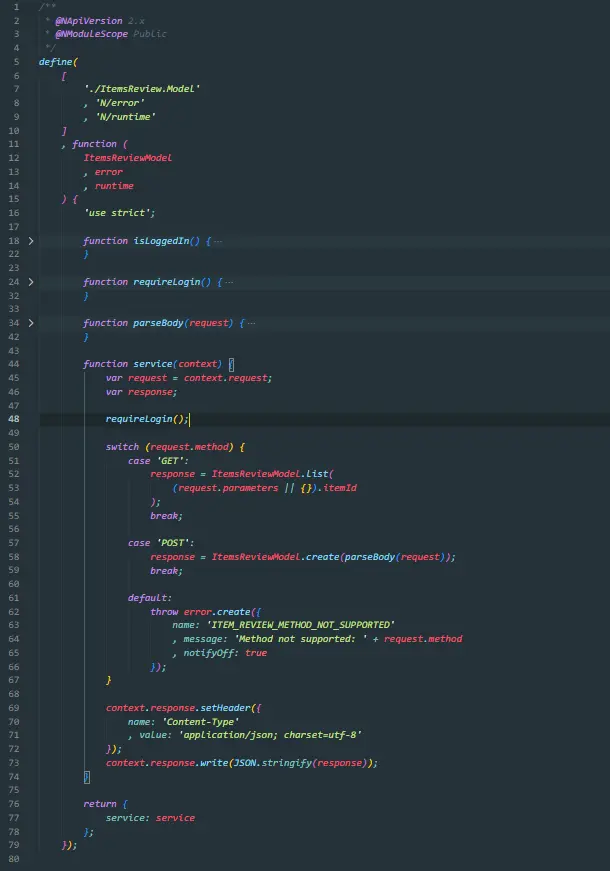Click 'context.response.setHeader' call
The height and width of the screenshot is (871, 610).
click(x=178, y=708)
